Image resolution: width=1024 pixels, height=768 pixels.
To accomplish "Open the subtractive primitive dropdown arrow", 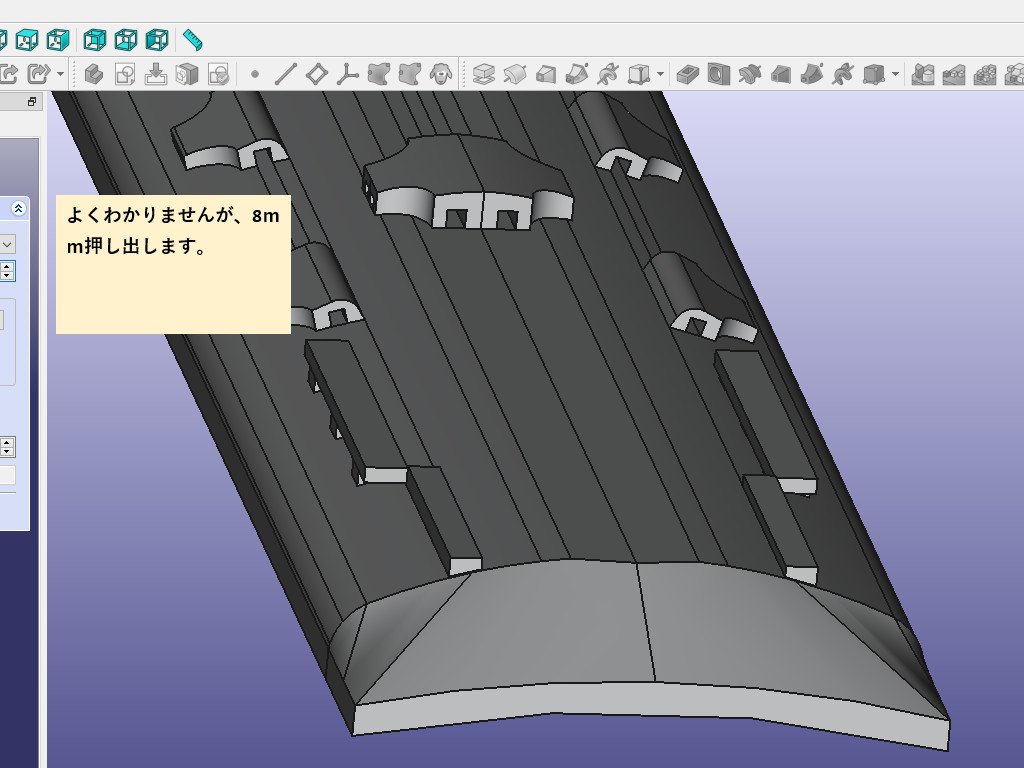I will click(x=895, y=74).
